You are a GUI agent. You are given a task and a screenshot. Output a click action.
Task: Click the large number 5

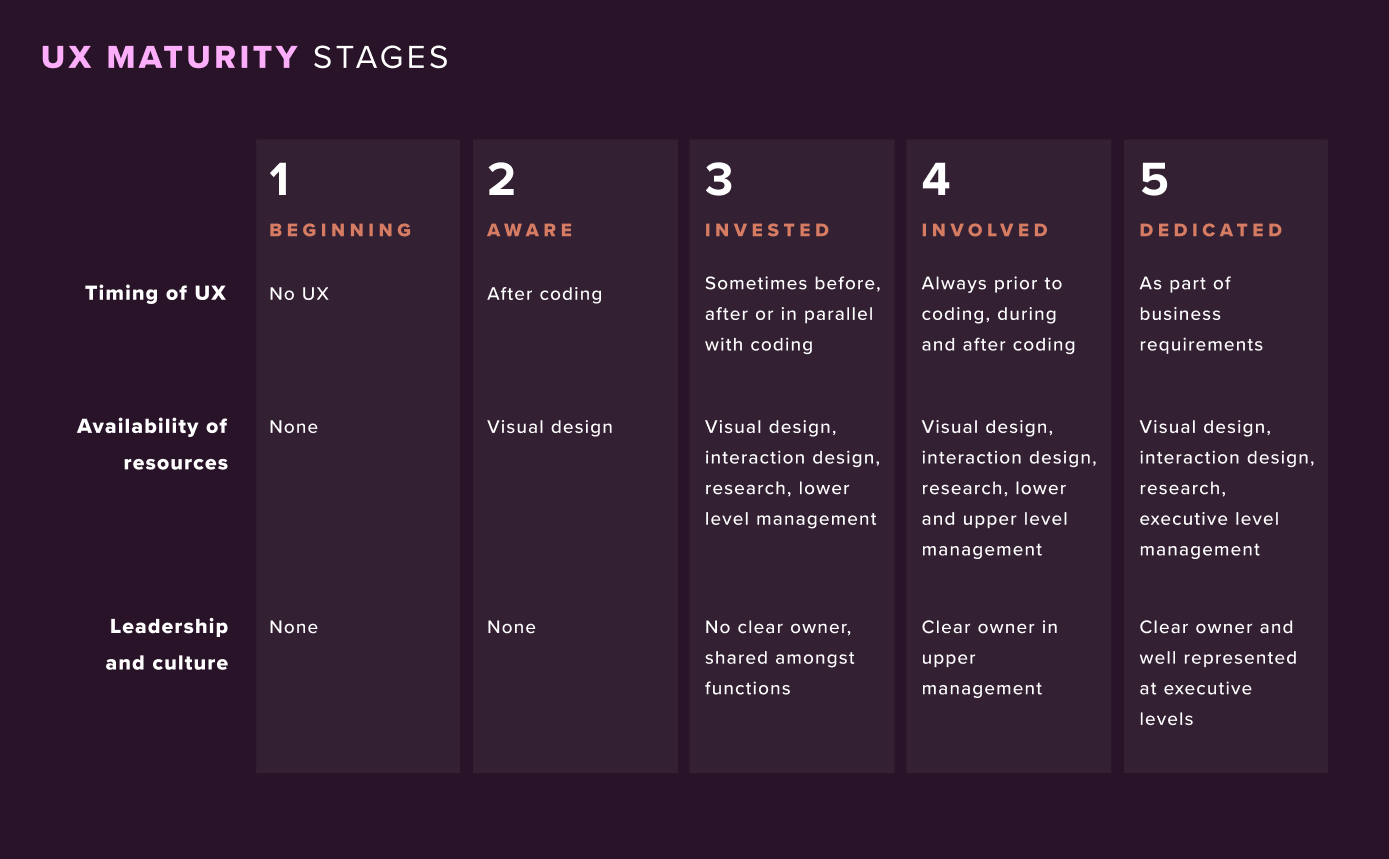[1154, 180]
